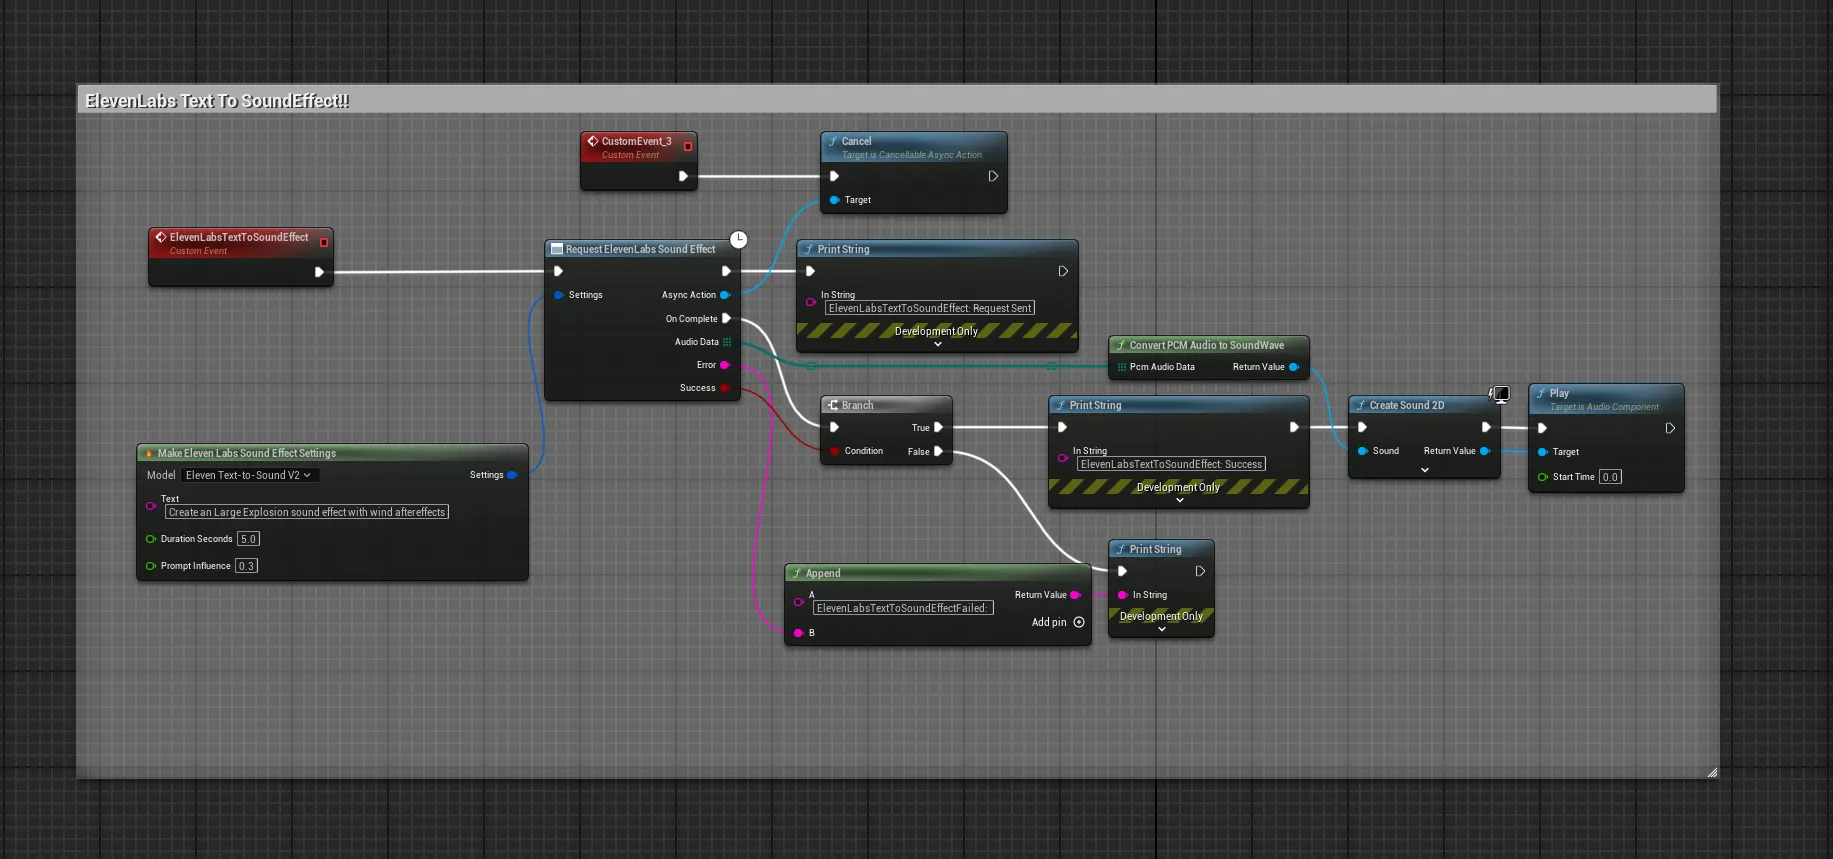
Task: Click the Append A text field
Action: pos(903,608)
